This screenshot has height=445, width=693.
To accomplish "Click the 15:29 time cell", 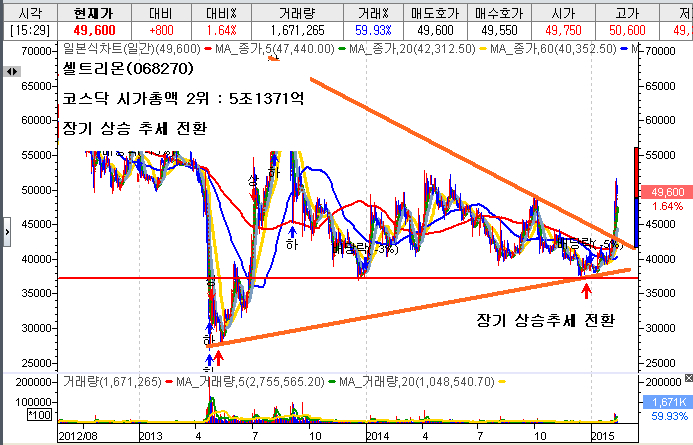I will [24, 31].
